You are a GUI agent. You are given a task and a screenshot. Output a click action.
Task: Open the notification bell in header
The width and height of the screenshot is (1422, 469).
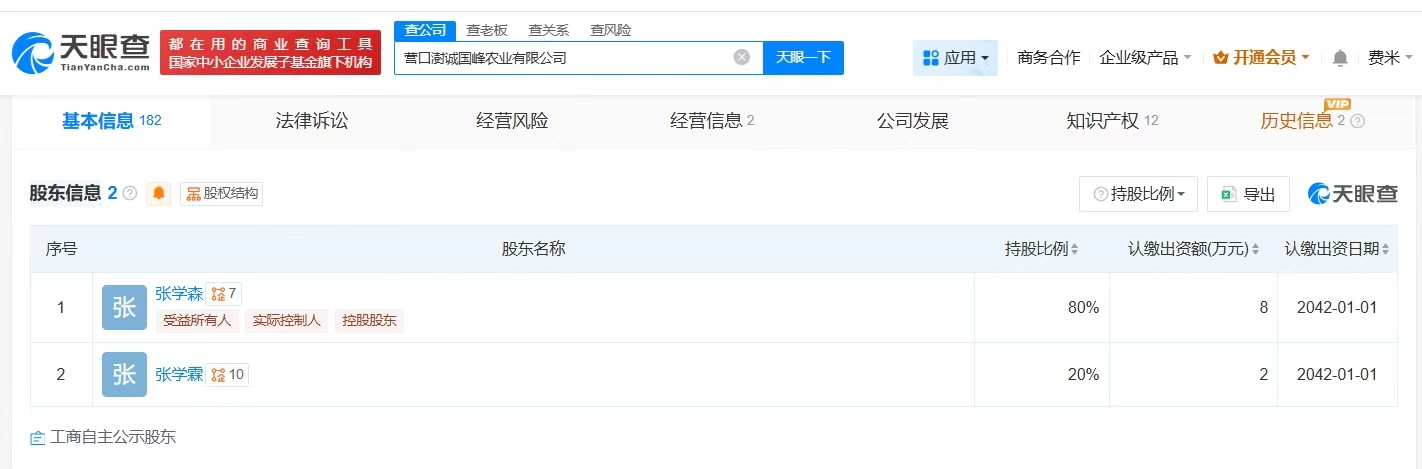point(1340,58)
